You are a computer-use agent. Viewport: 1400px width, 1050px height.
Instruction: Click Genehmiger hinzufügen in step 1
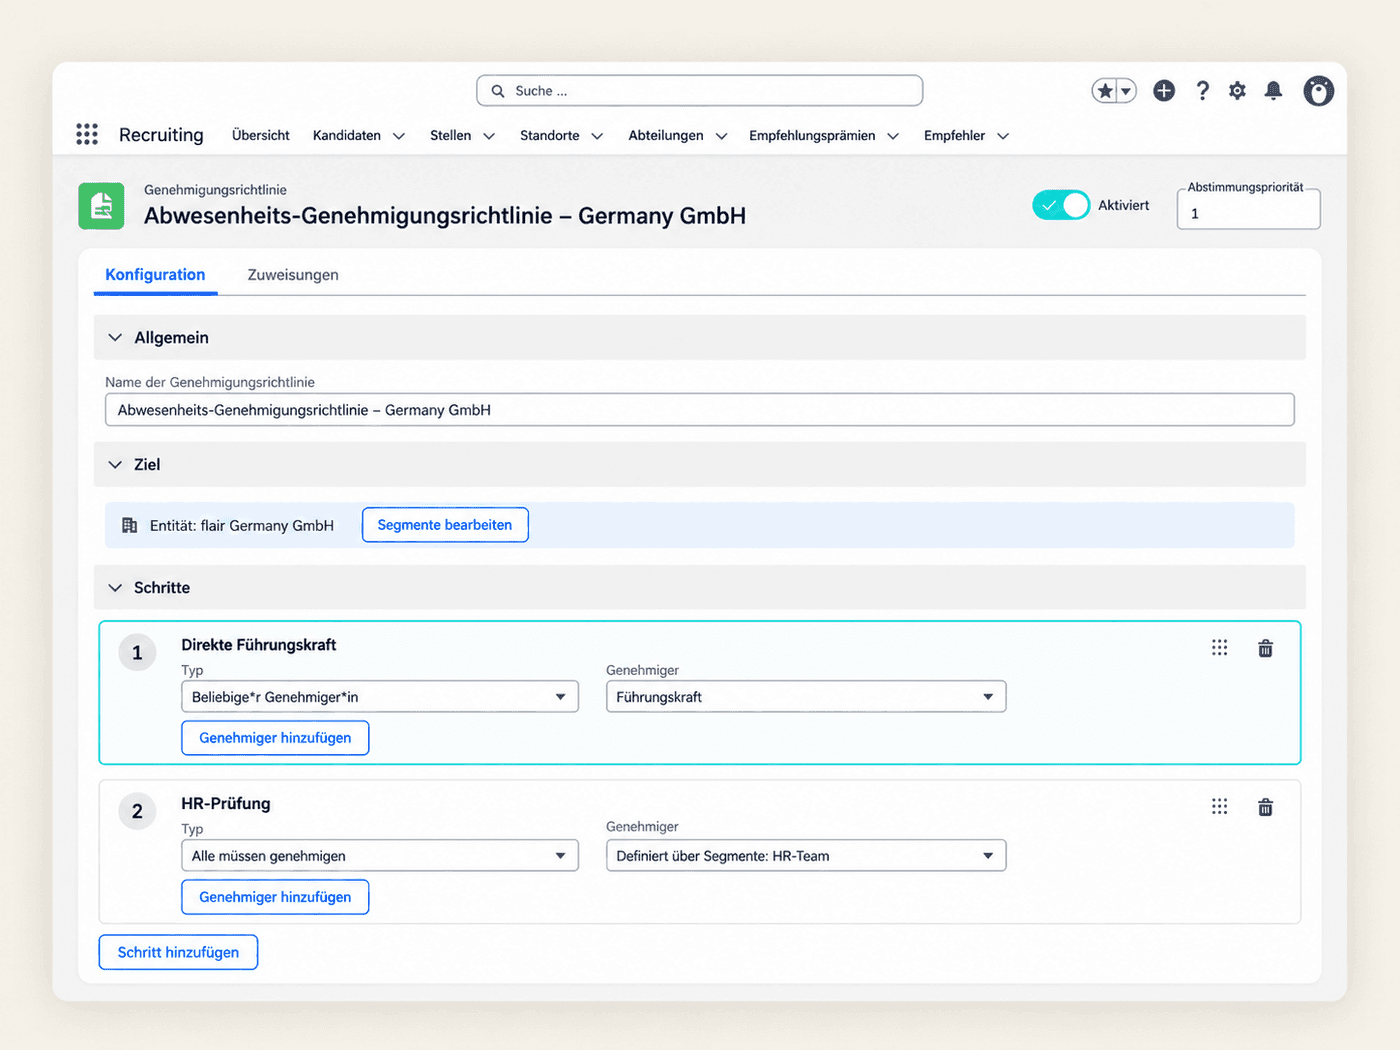pyautogui.click(x=275, y=738)
